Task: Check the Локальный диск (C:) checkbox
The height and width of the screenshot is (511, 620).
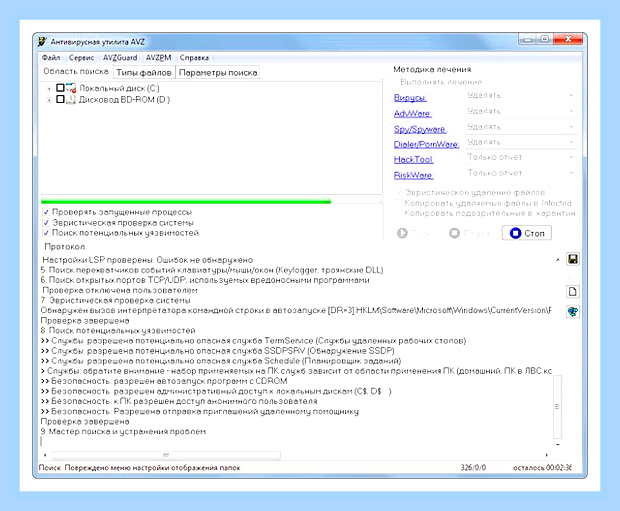Action: [60, 87]
